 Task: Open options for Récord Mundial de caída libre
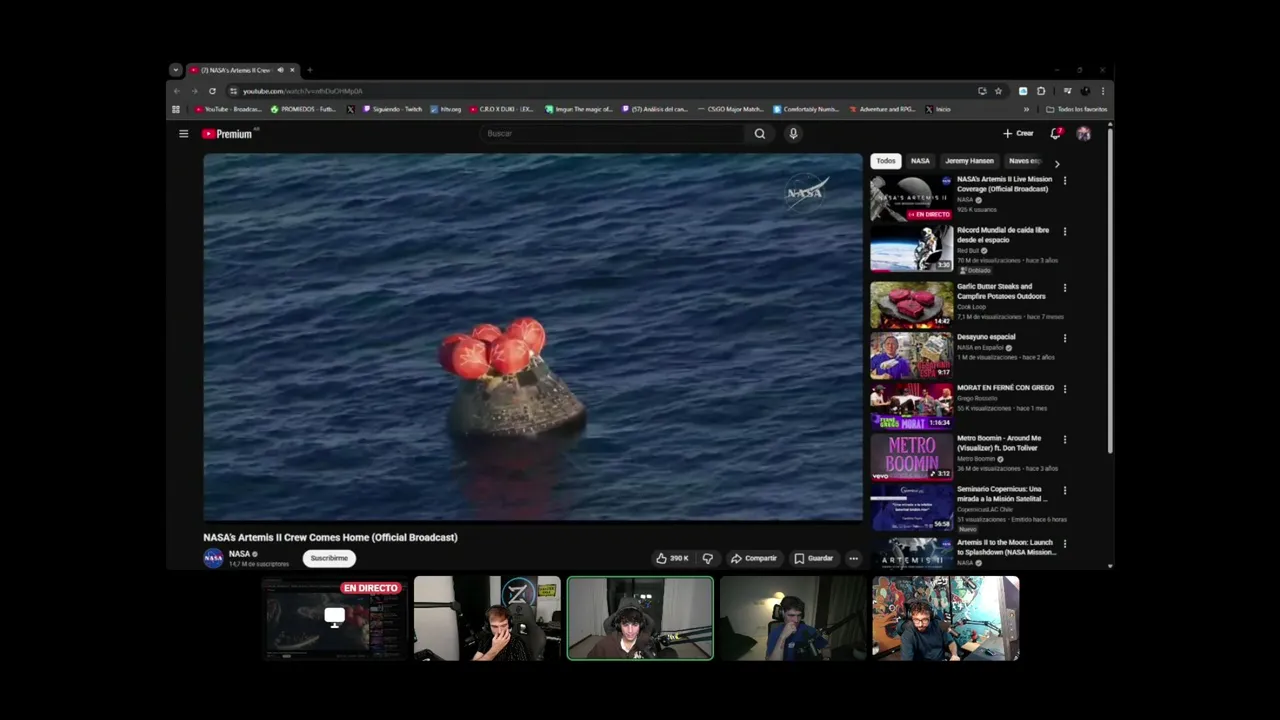(1064, 232)
